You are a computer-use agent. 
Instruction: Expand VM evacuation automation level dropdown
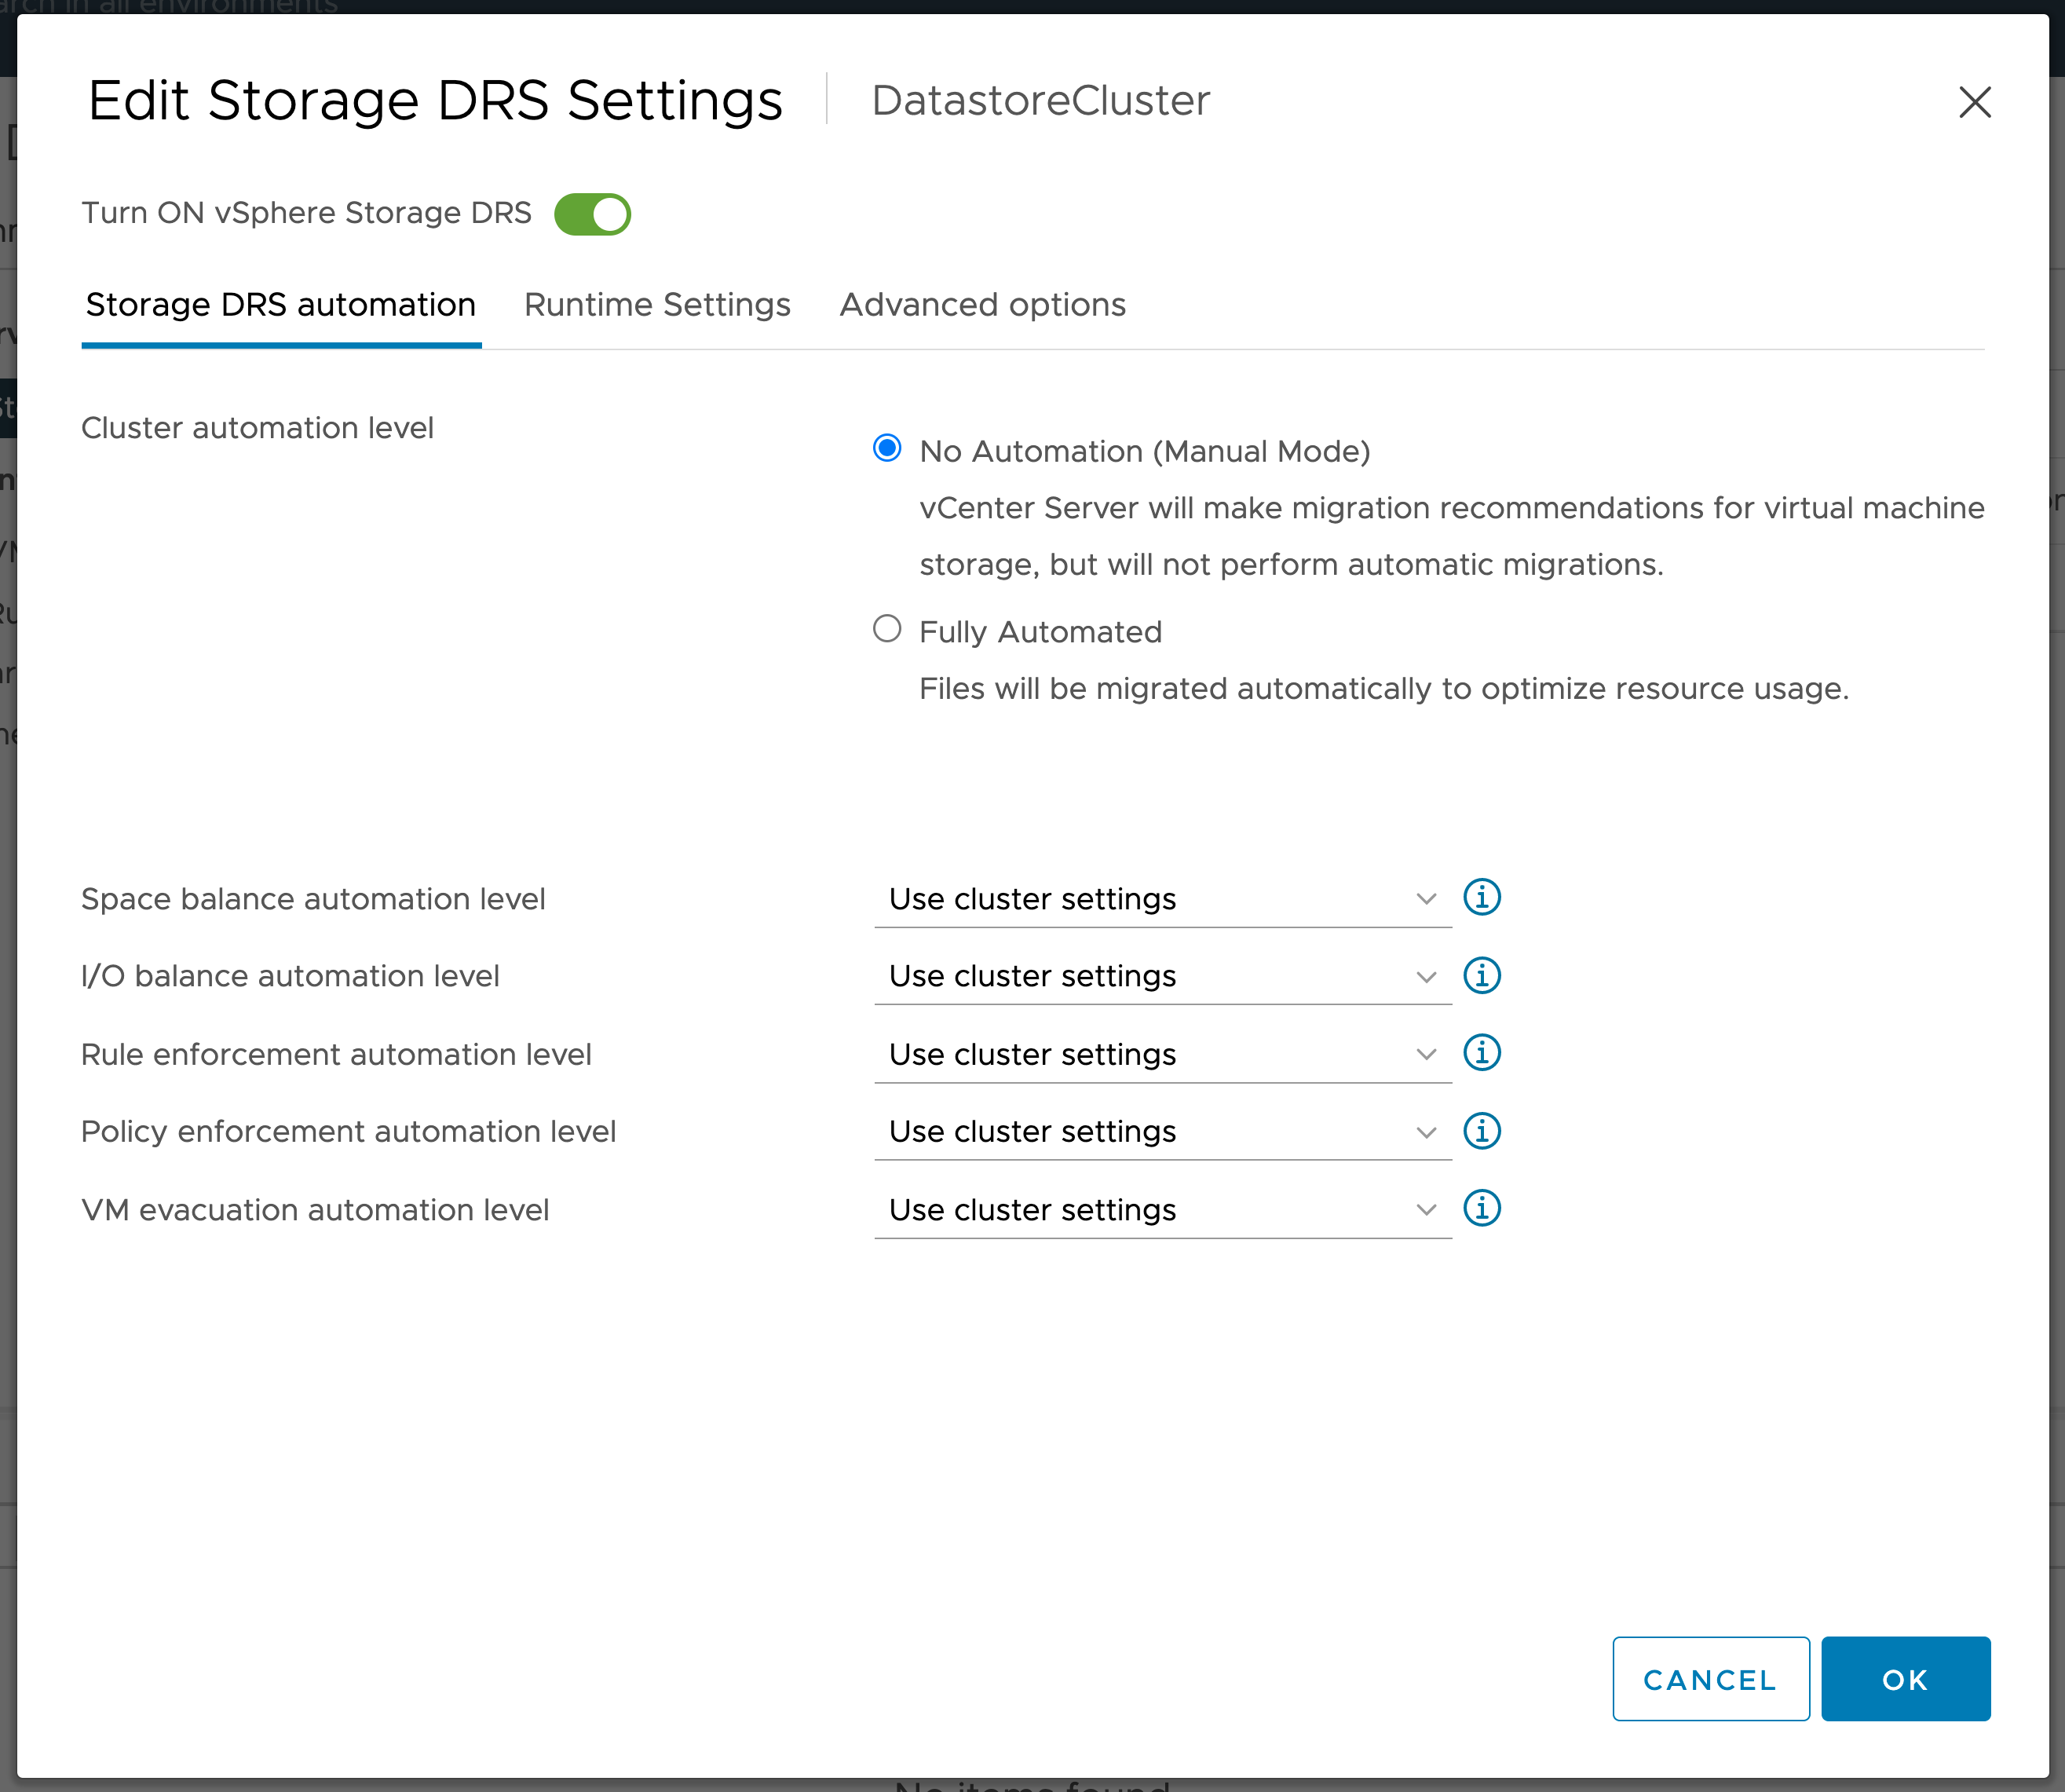coord(1162,1210)
